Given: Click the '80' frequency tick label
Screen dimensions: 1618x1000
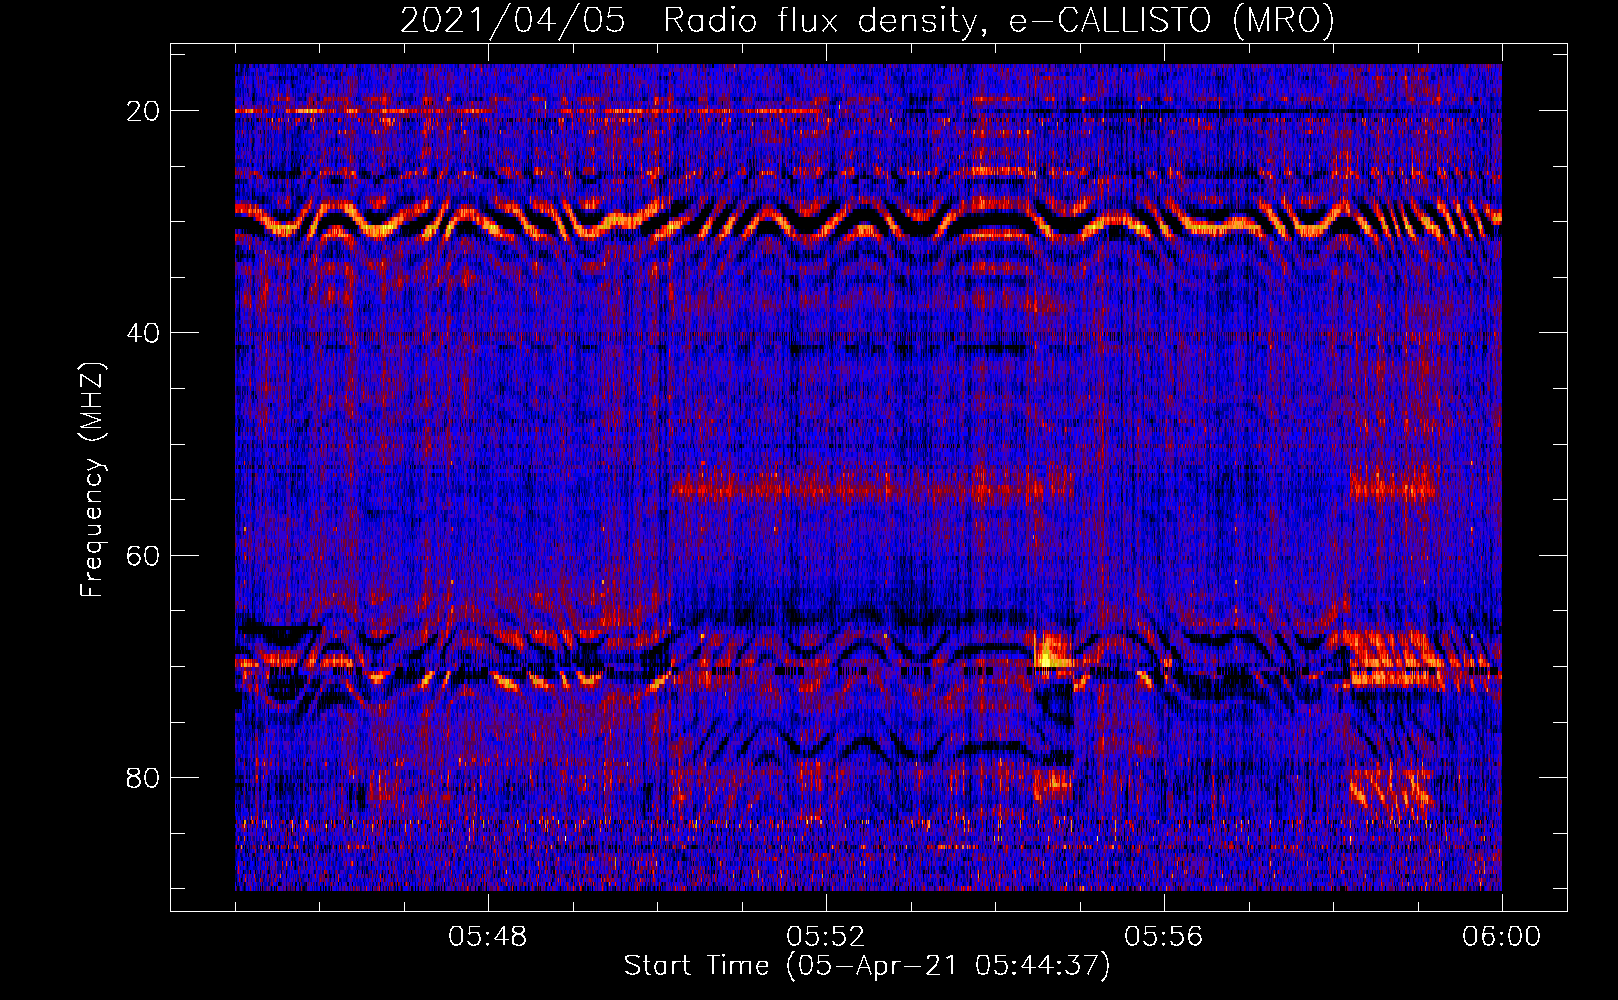Looking at the screenshot, I should tap(144, 778).
